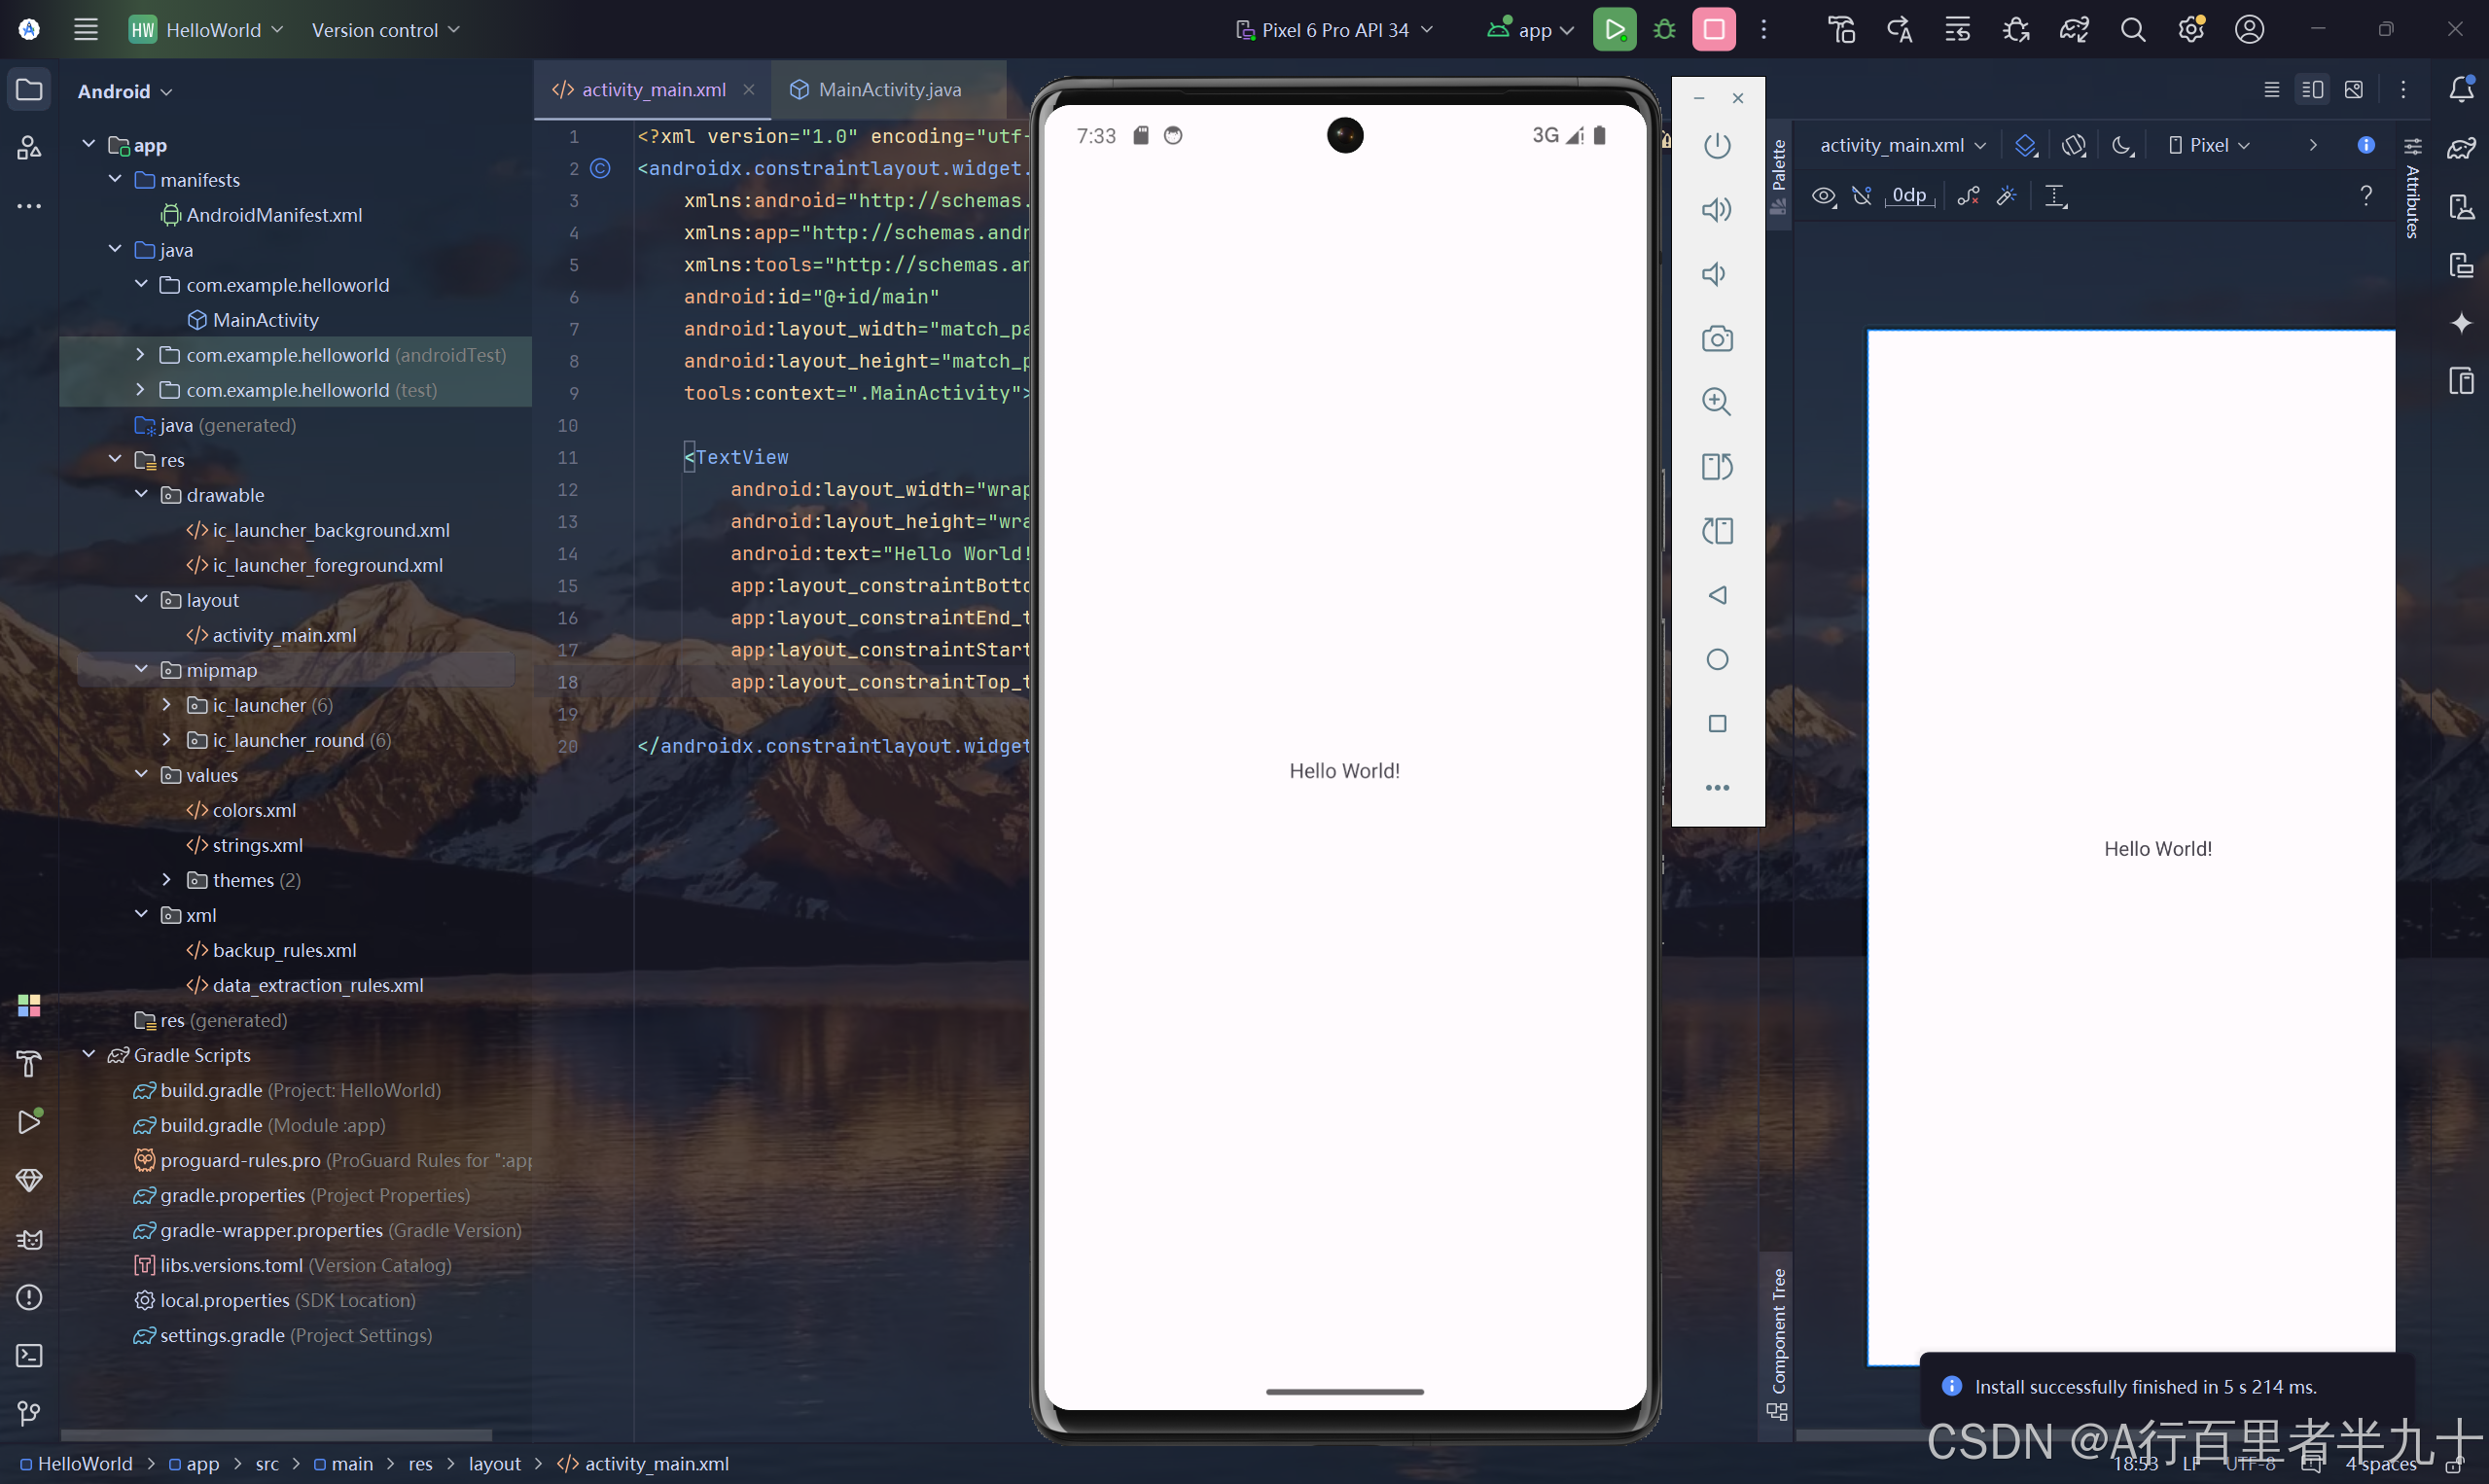Open the Terminal tool window

(x=29, y=1356)
